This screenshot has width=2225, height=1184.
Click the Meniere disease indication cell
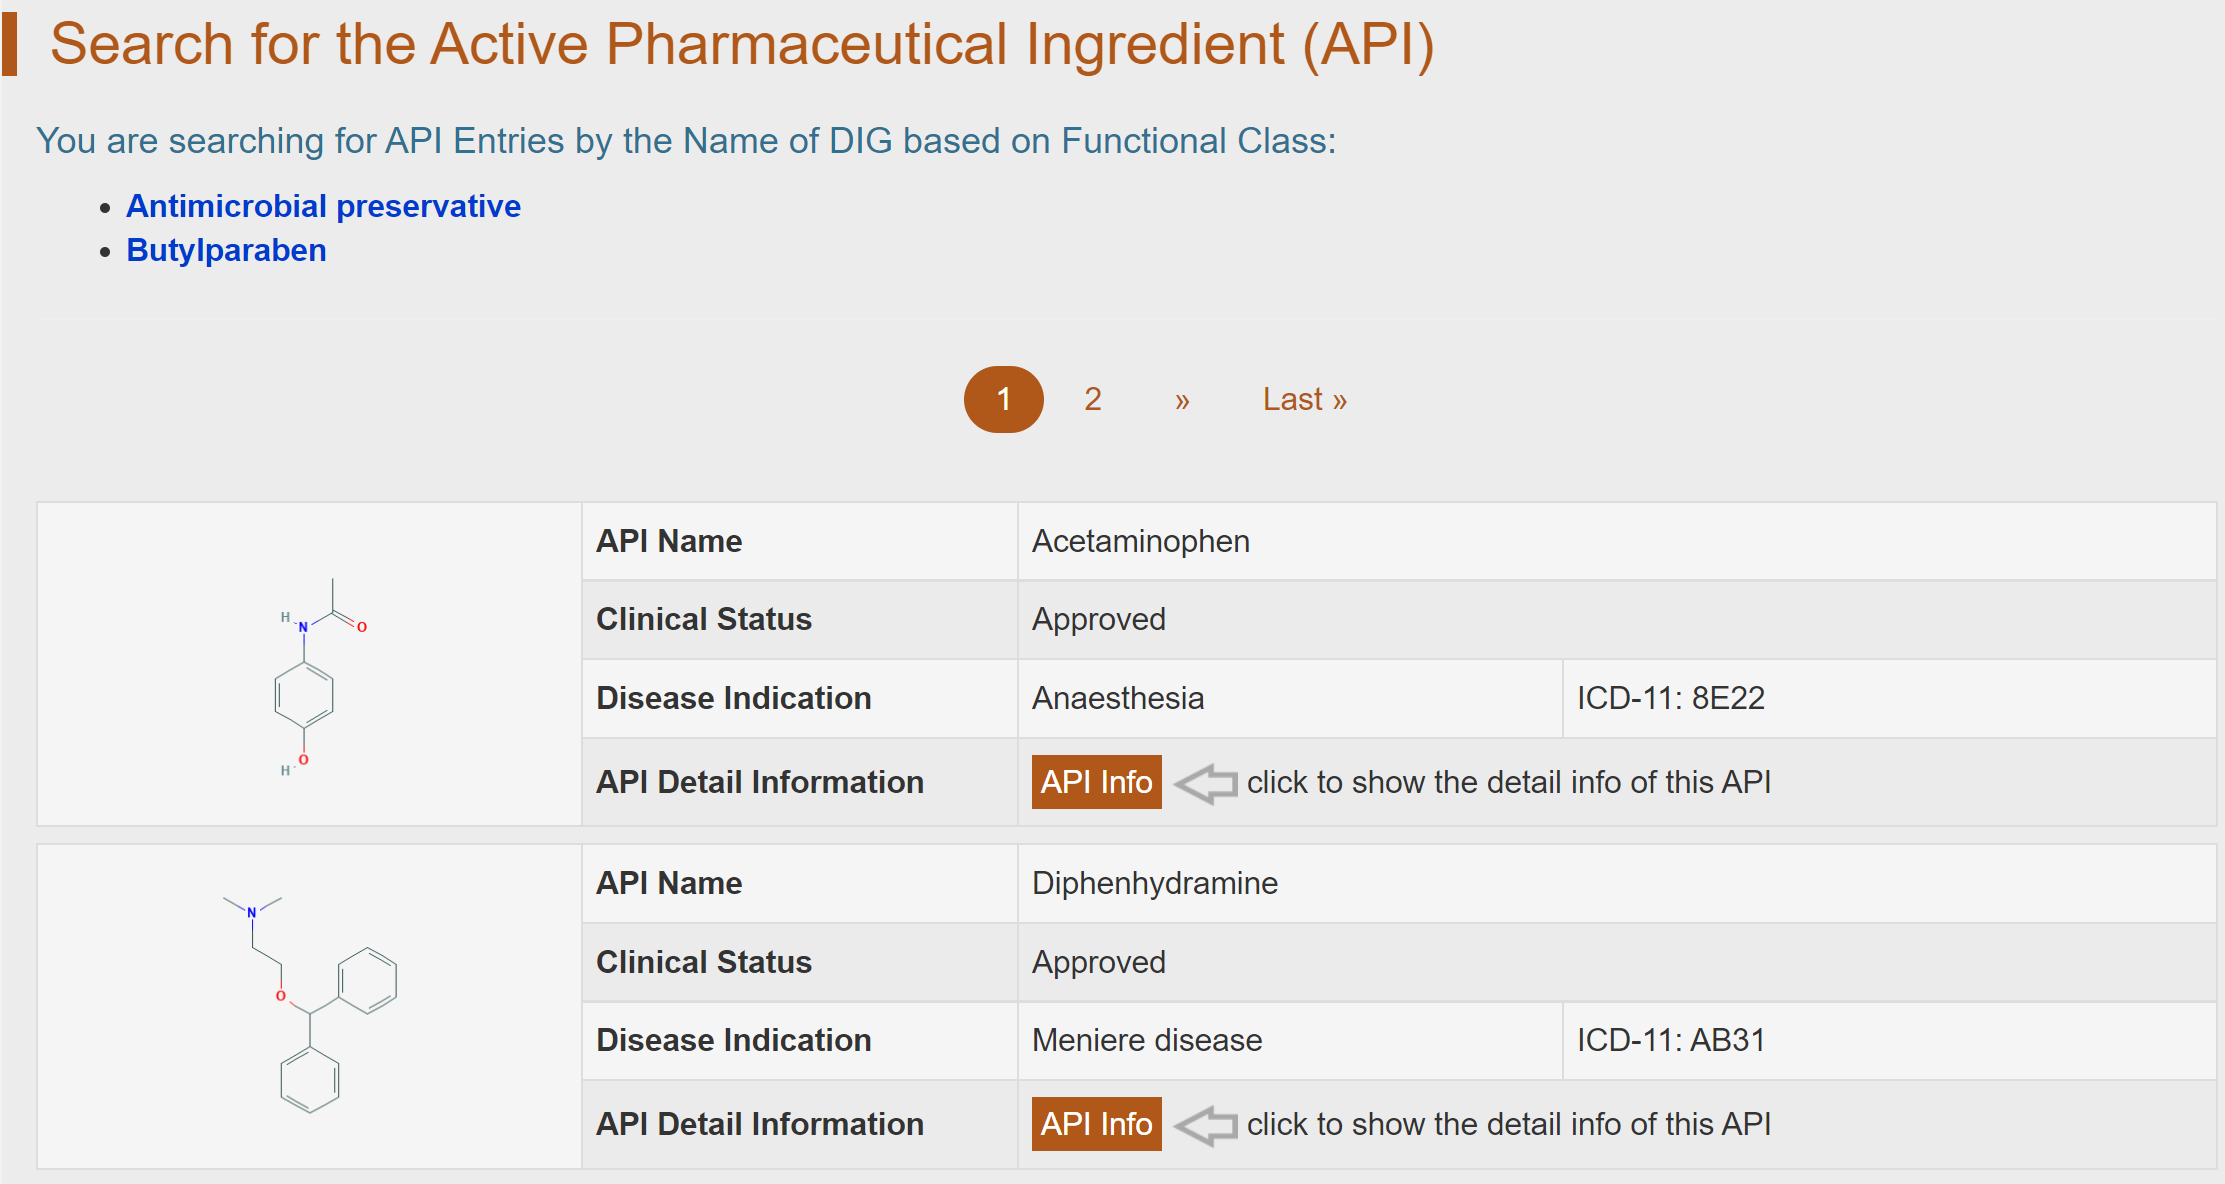[x=1146, y=1040]
